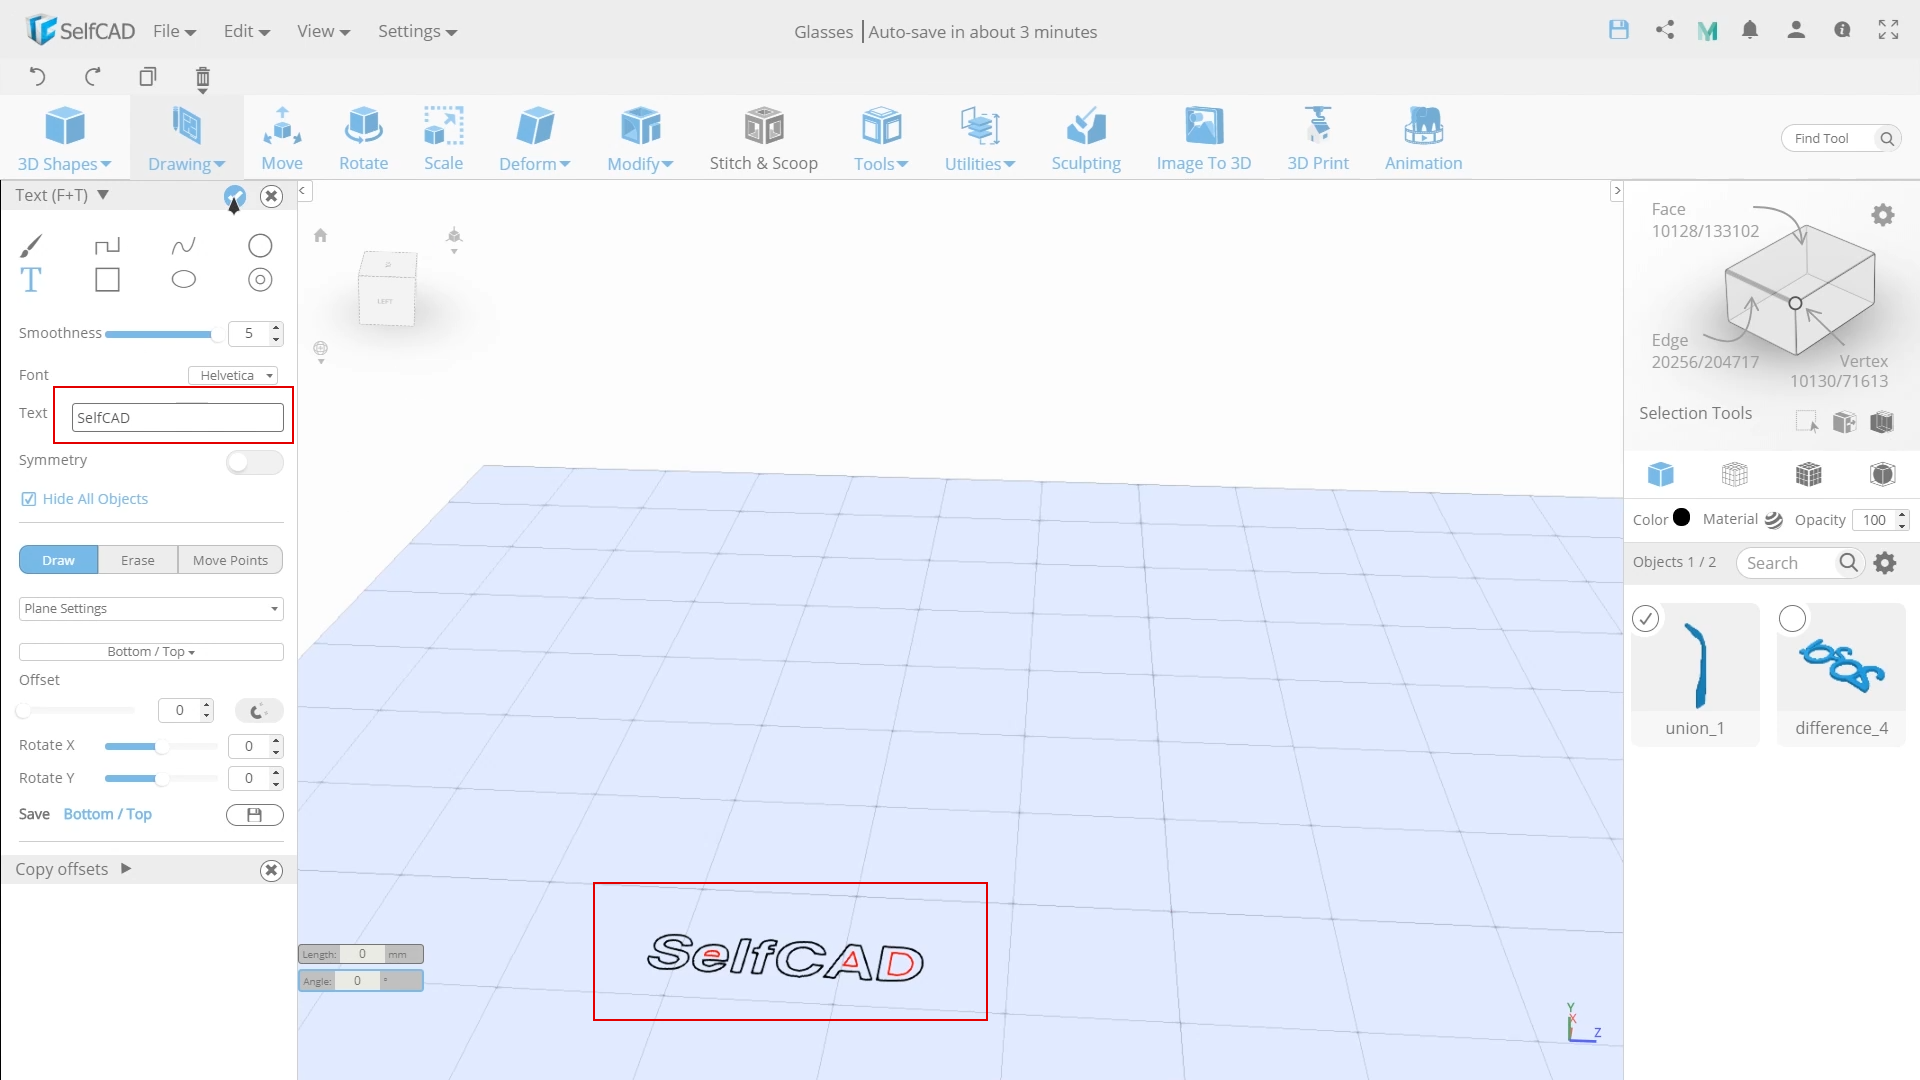This screenshot has height=1080, width=1920.
Task: Expand the Copy offsets section
Action: click(x=126, y=868)
